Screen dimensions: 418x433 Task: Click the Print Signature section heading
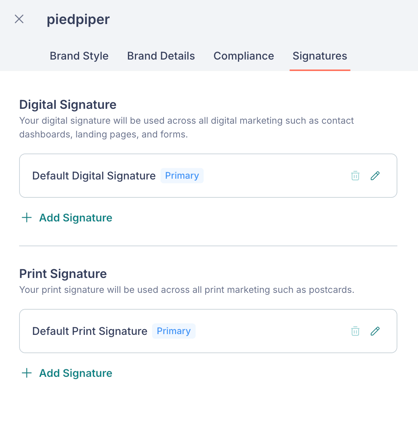click(63, 274)
